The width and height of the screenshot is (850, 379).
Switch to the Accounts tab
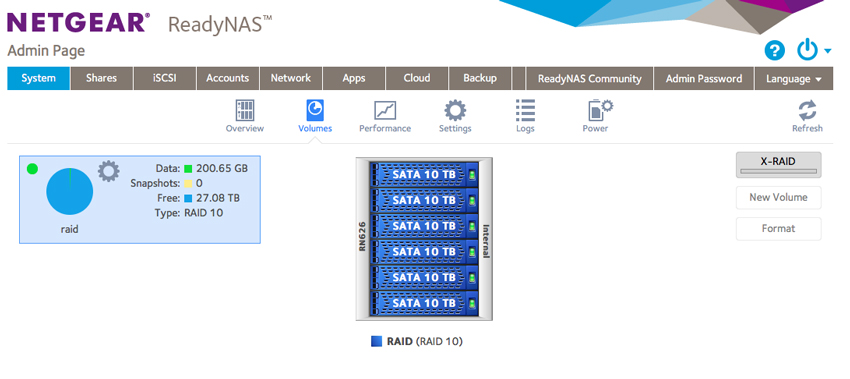(228, 78)
